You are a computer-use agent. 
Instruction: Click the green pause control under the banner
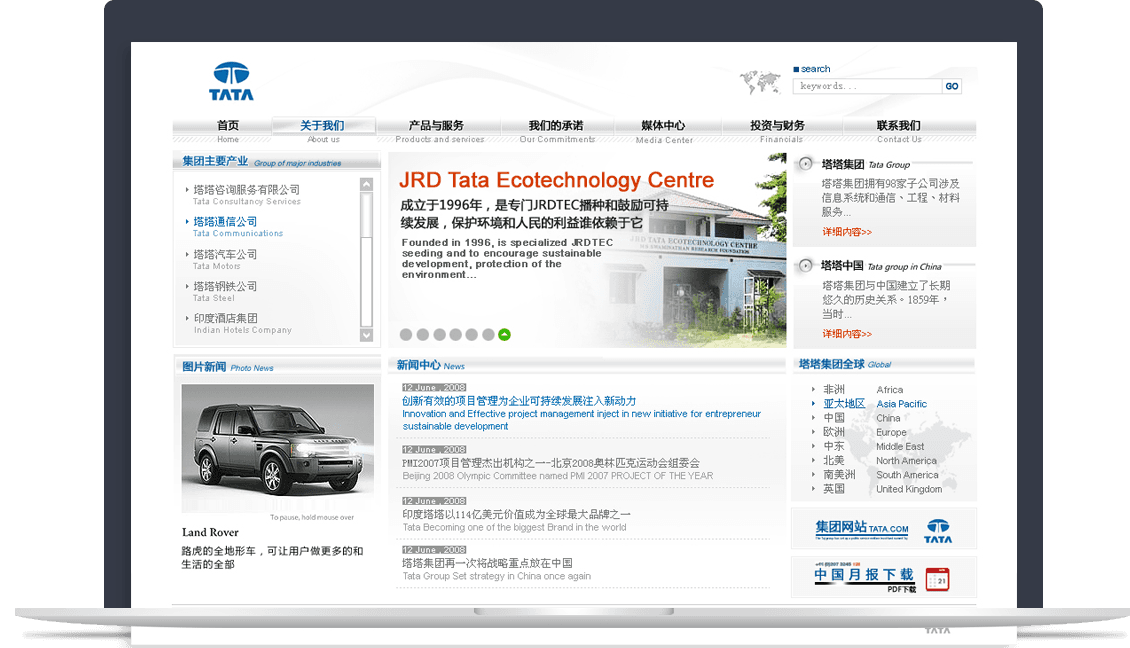[503, 334]
